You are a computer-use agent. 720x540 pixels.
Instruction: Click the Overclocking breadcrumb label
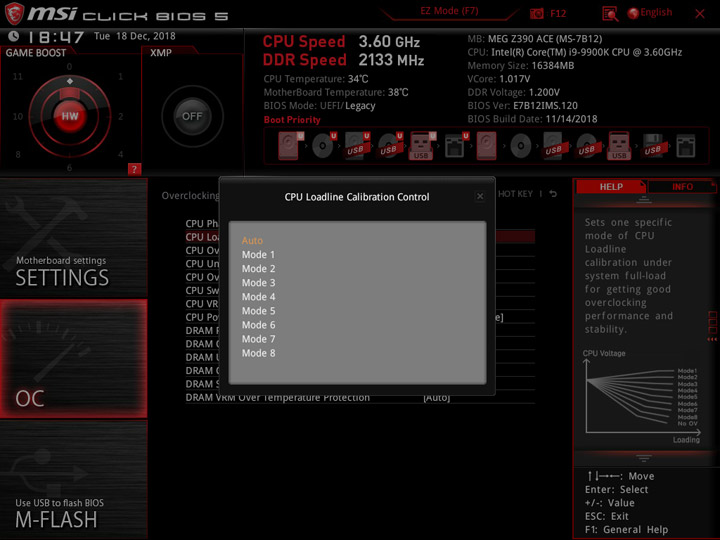coord(190,196)
